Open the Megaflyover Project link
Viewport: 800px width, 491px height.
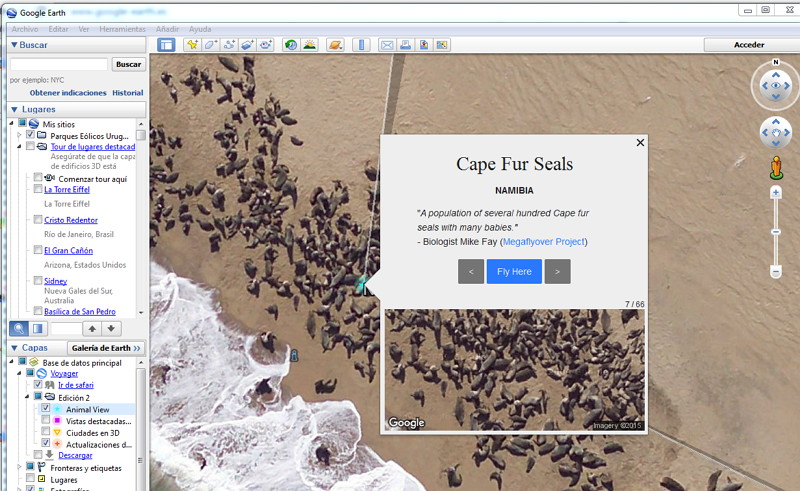pos(543,242)
